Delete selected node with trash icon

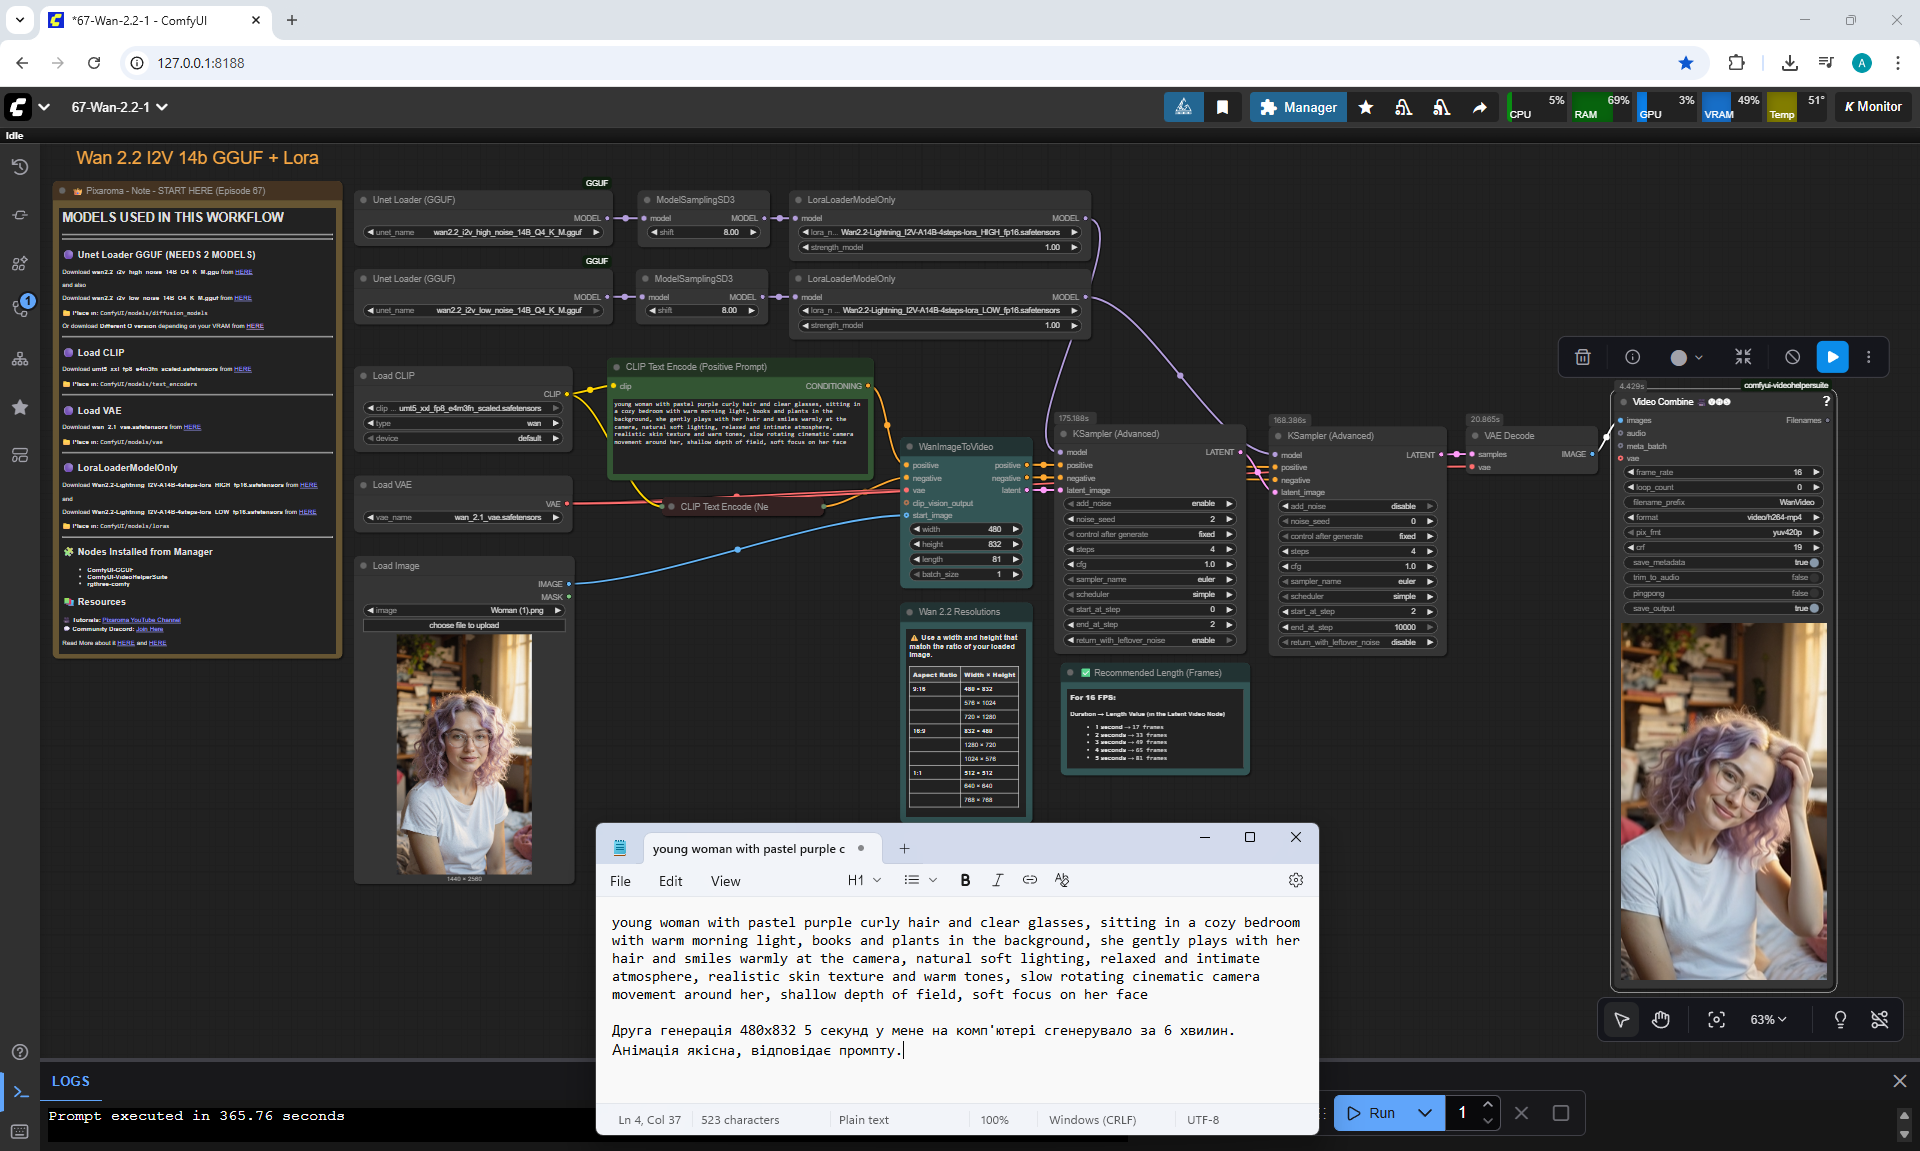click(1582, 357)
